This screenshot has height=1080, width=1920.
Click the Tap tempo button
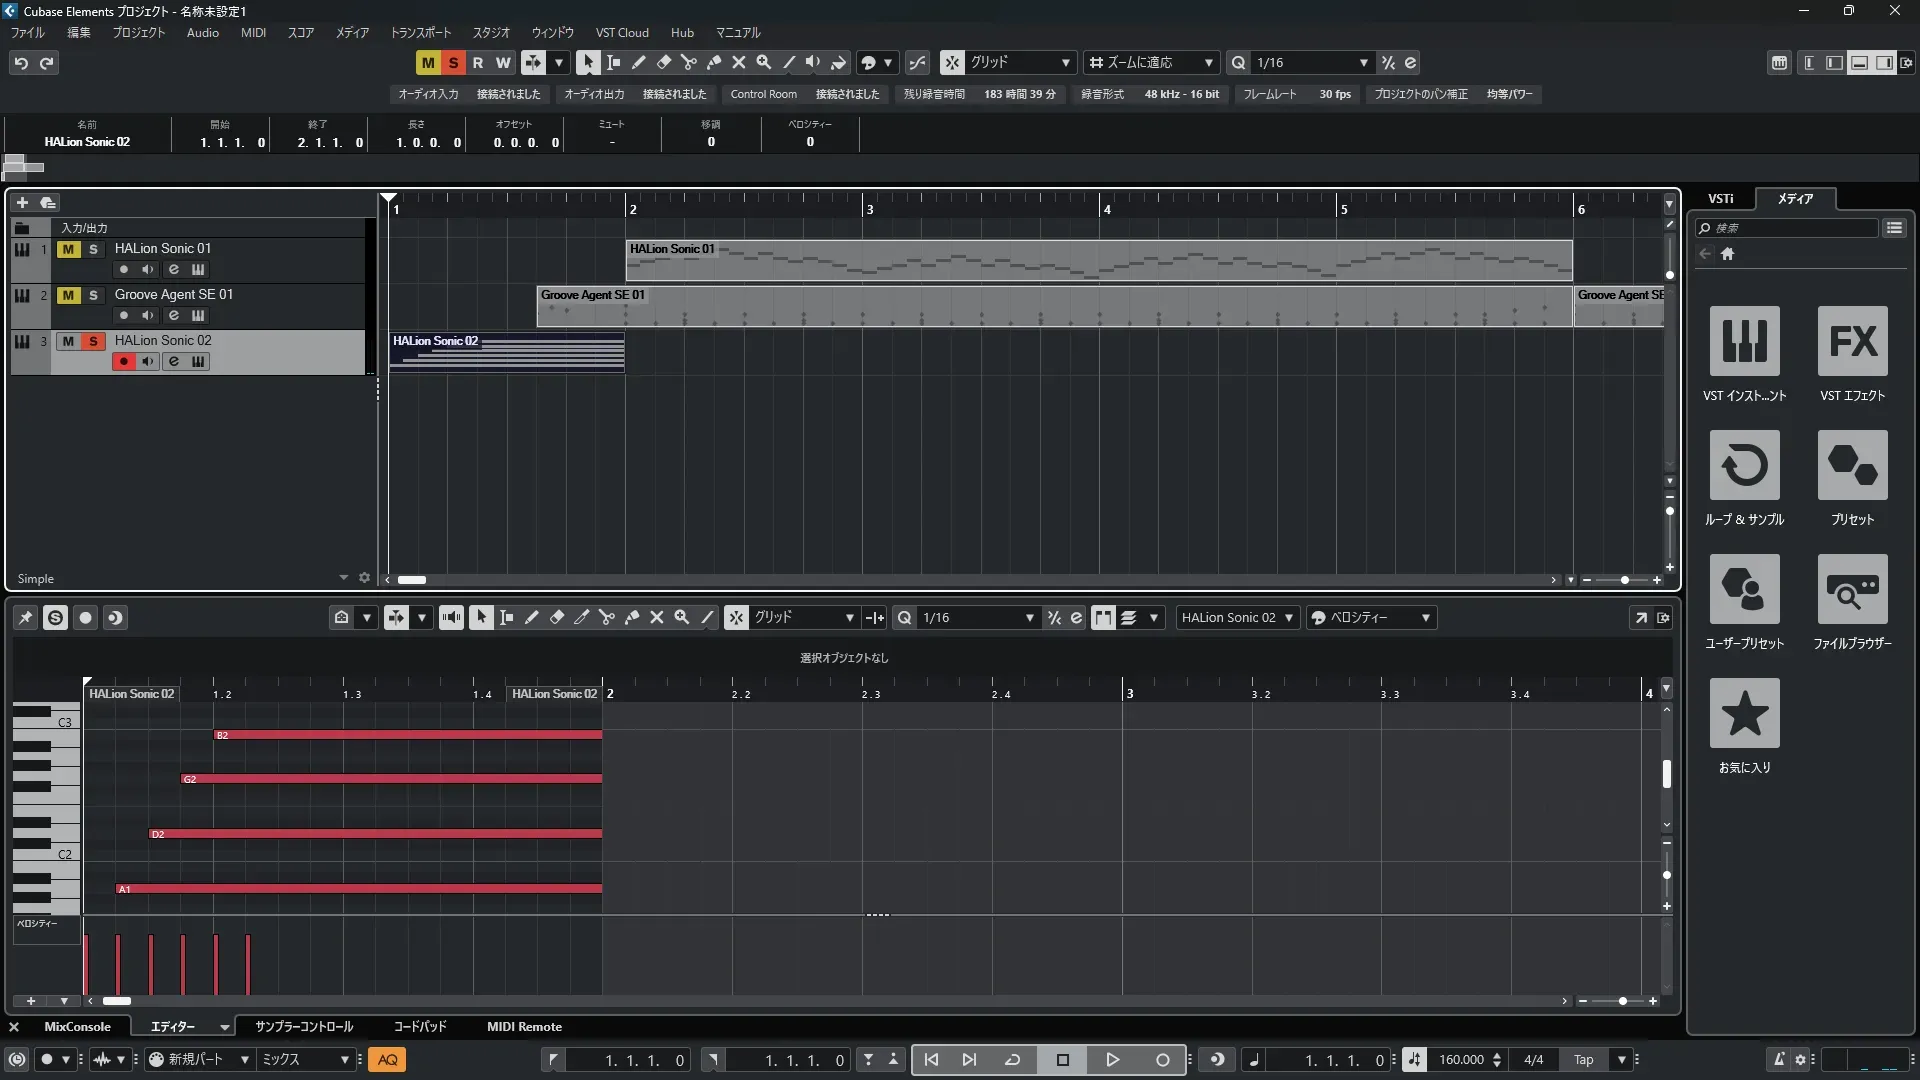[1583, 1059]
